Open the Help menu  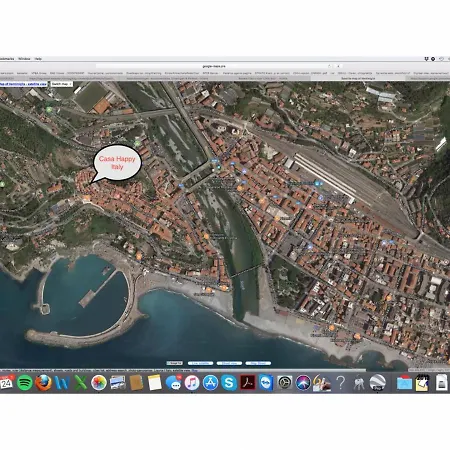pos(38,59)
